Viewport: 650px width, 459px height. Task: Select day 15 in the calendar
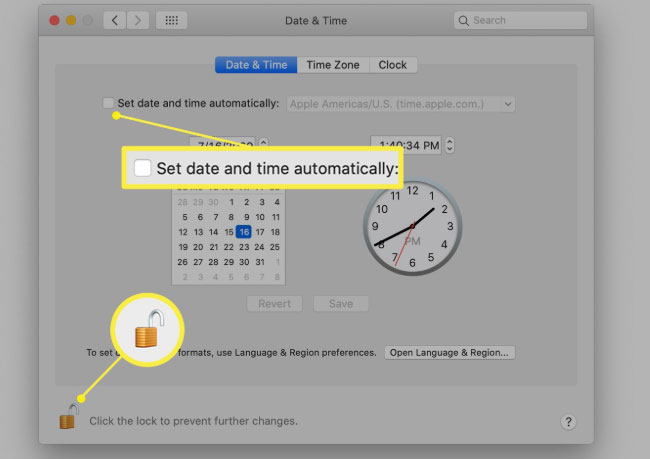point(229,232)
